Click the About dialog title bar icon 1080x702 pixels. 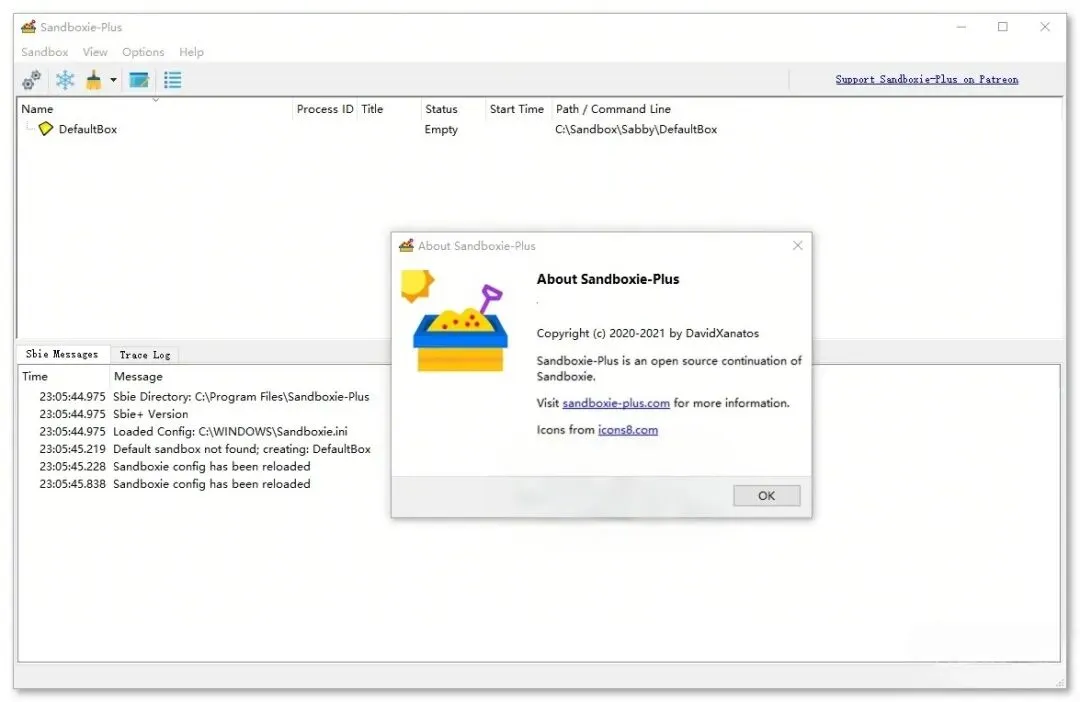point(406,245)
